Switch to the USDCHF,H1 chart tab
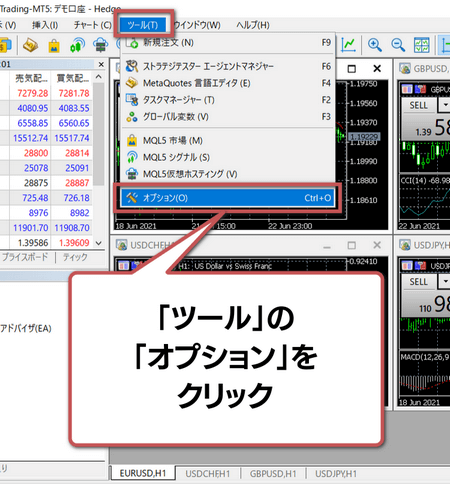This screenshot has height=484, width=450. 207,474
